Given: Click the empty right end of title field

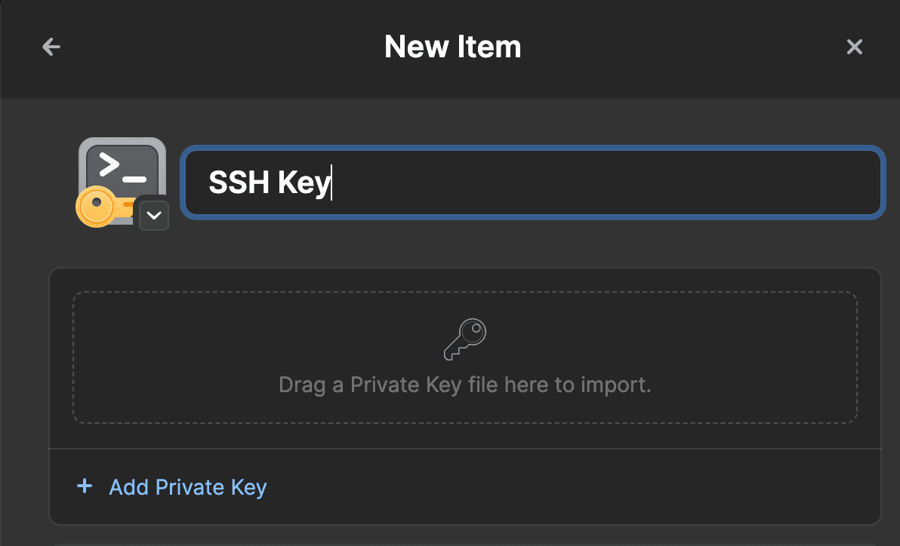Looking at the screenshot, I should [x=800, y=182].
